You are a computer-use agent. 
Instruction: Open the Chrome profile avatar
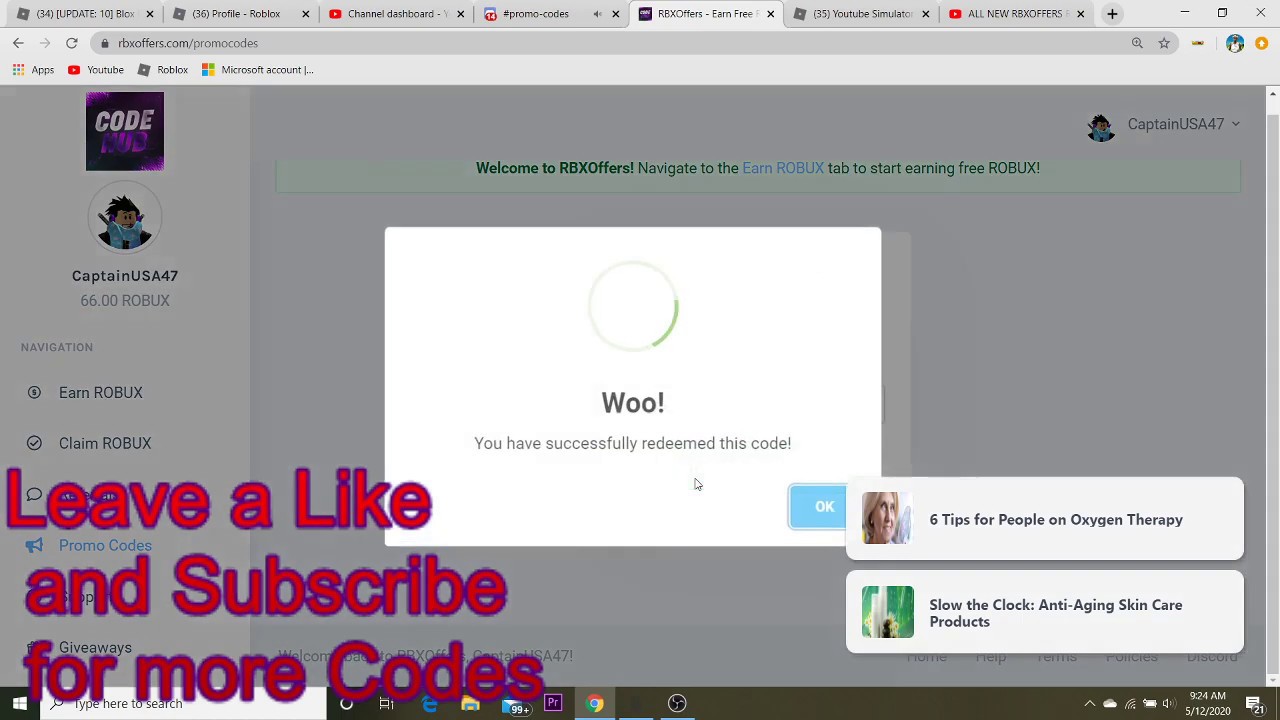pos(1235,43)
